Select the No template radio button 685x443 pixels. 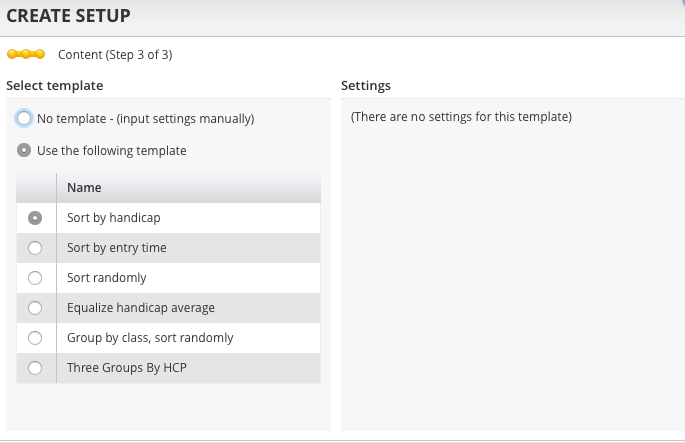coord(24,118)
